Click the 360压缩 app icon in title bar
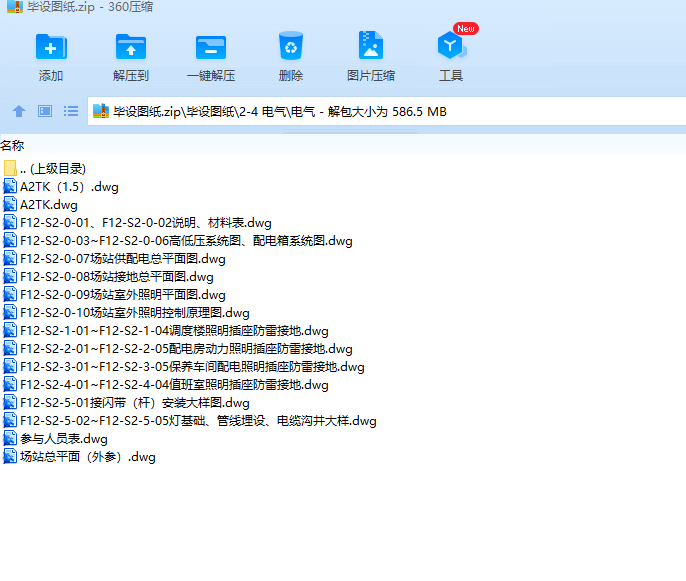This screenshot has width=686, height=581. 14,7
